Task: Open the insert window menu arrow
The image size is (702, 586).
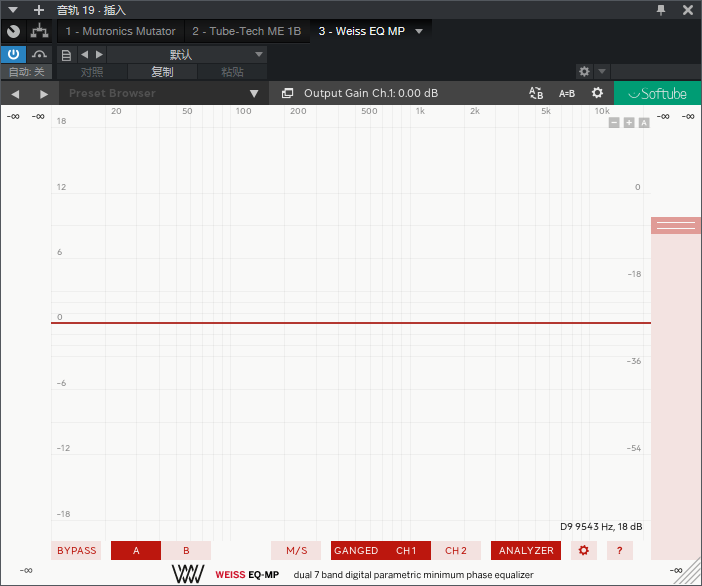Action: (x=13, y=9)
